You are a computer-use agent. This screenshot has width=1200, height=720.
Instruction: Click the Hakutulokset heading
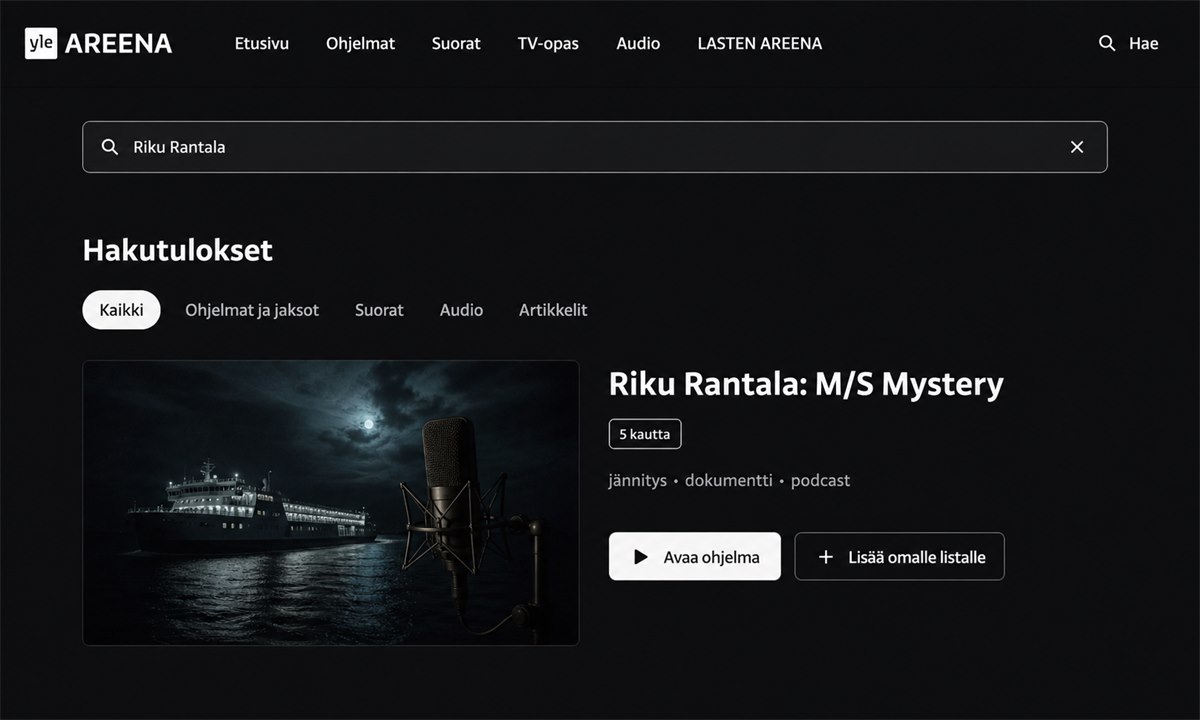(177, 250)
